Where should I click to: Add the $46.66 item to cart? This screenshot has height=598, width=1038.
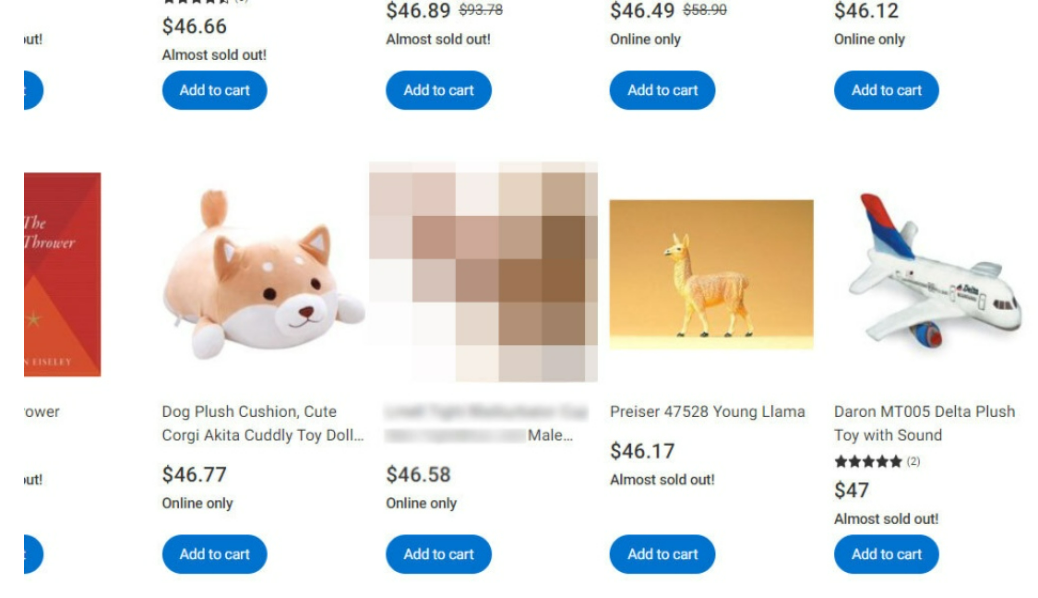(214, 90)
